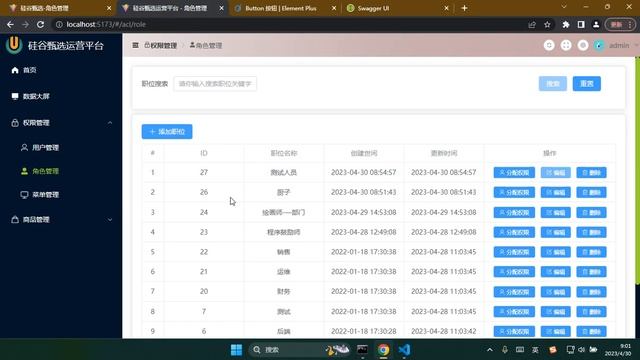The image size is (640, 360).
Task: Click the 重置 button
Action: coord(587,84)
